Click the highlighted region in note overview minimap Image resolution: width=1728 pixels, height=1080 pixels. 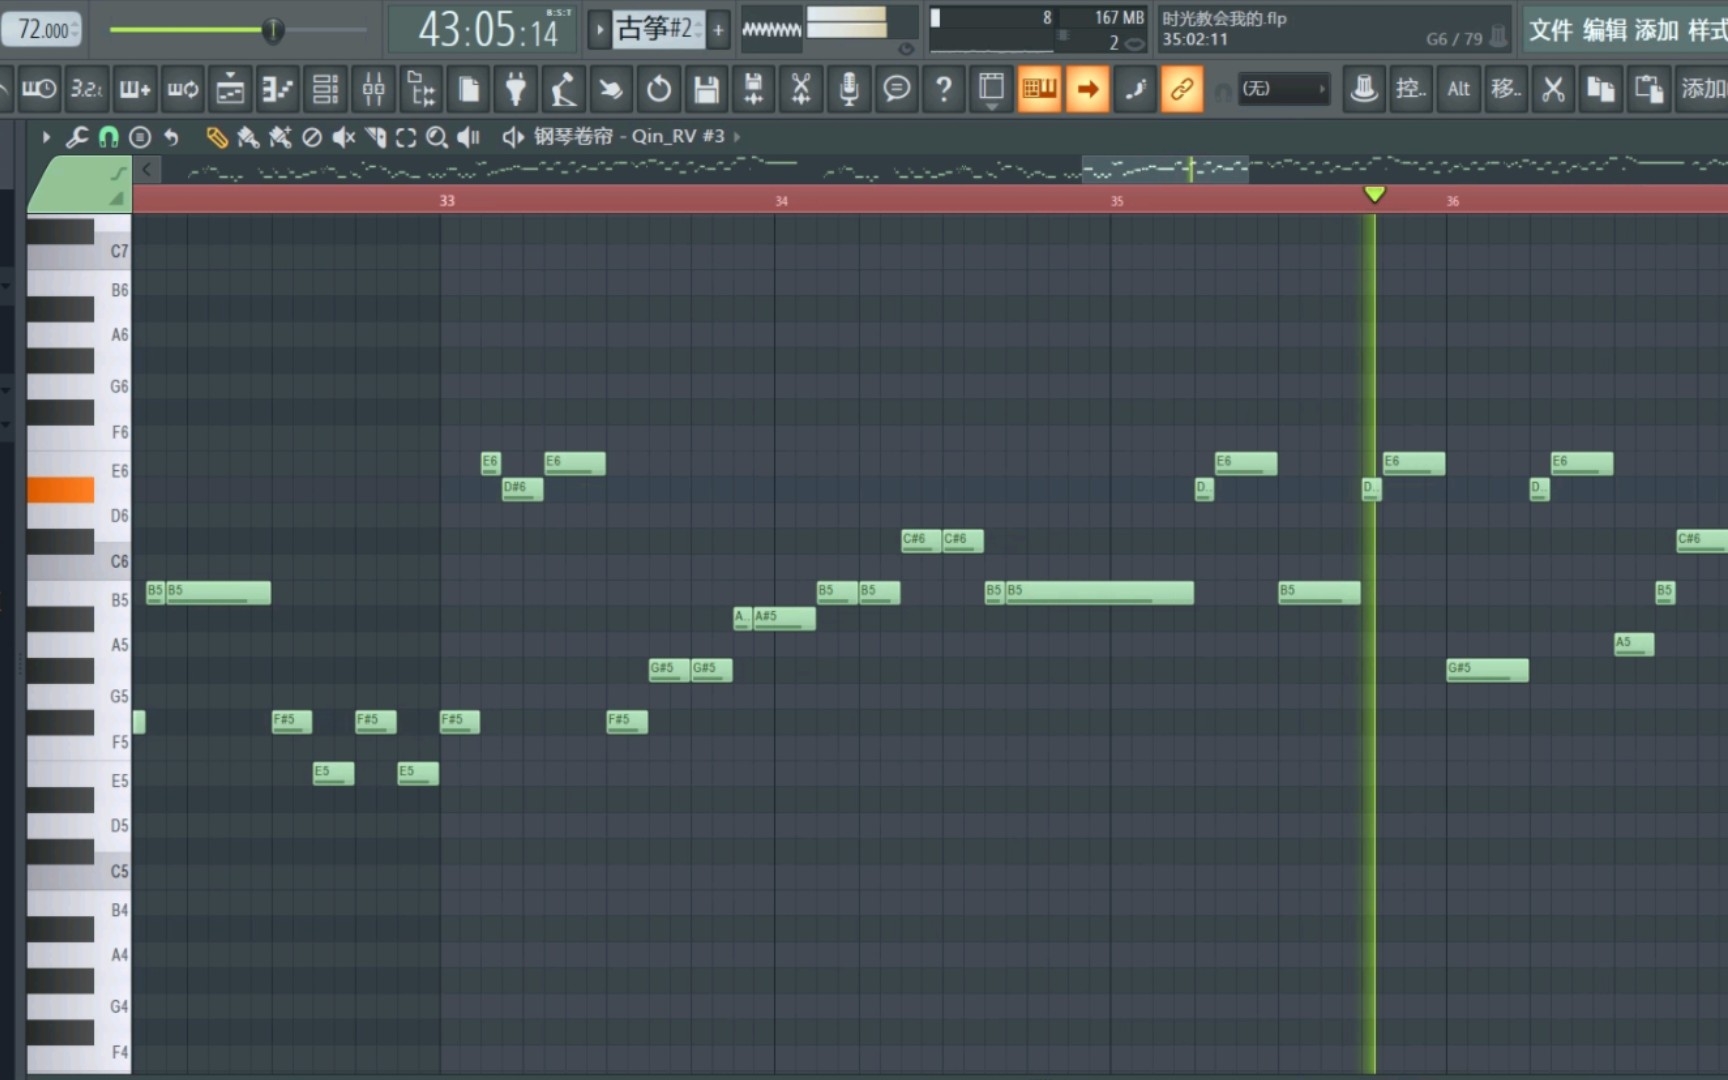[1165, 170]
